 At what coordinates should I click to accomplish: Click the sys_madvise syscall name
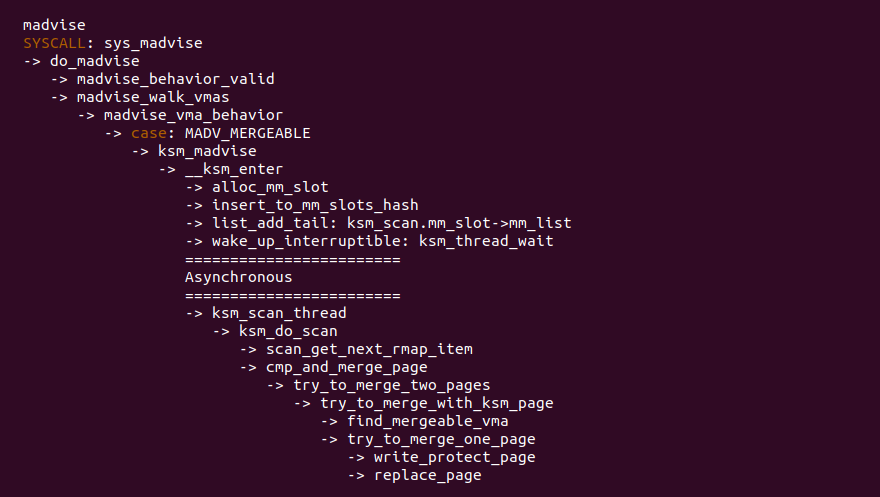coord(153,42)
